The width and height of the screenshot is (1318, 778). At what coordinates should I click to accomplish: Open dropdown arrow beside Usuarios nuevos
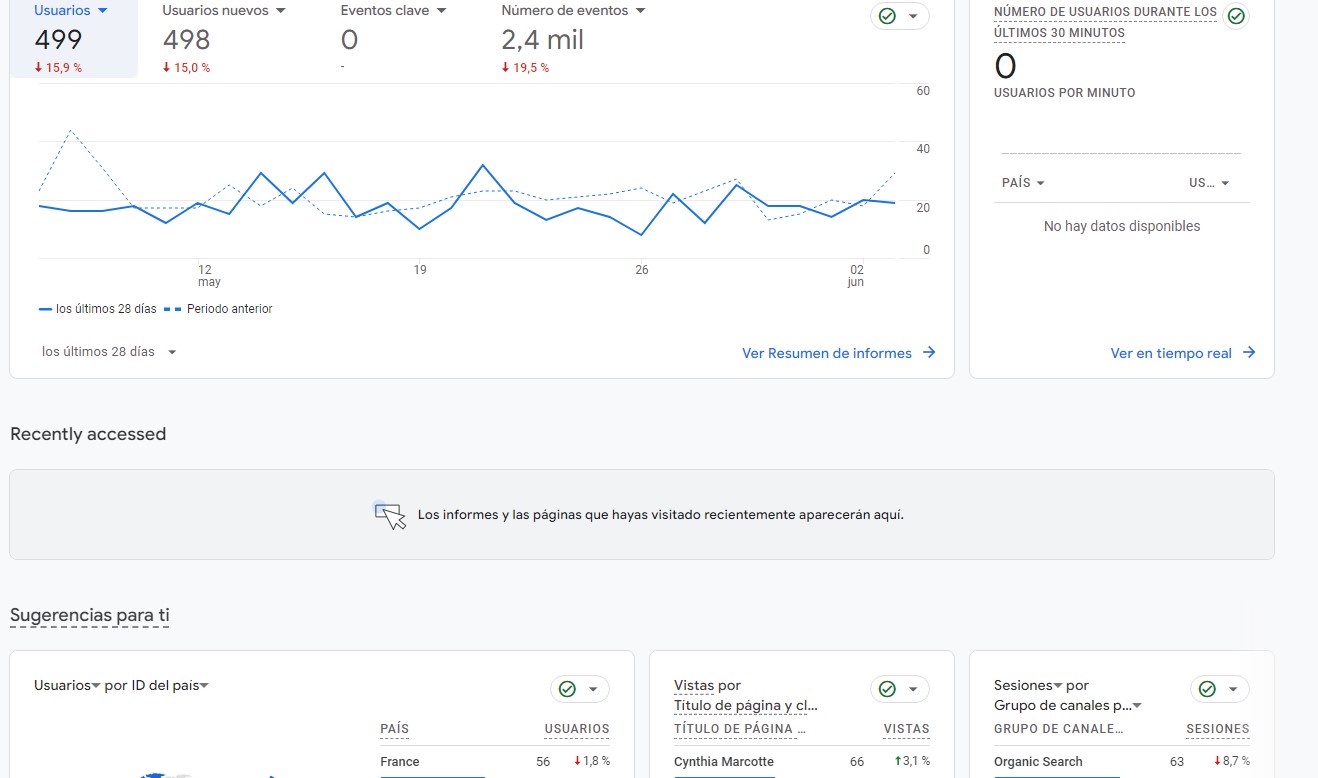[x=280, y=11]
